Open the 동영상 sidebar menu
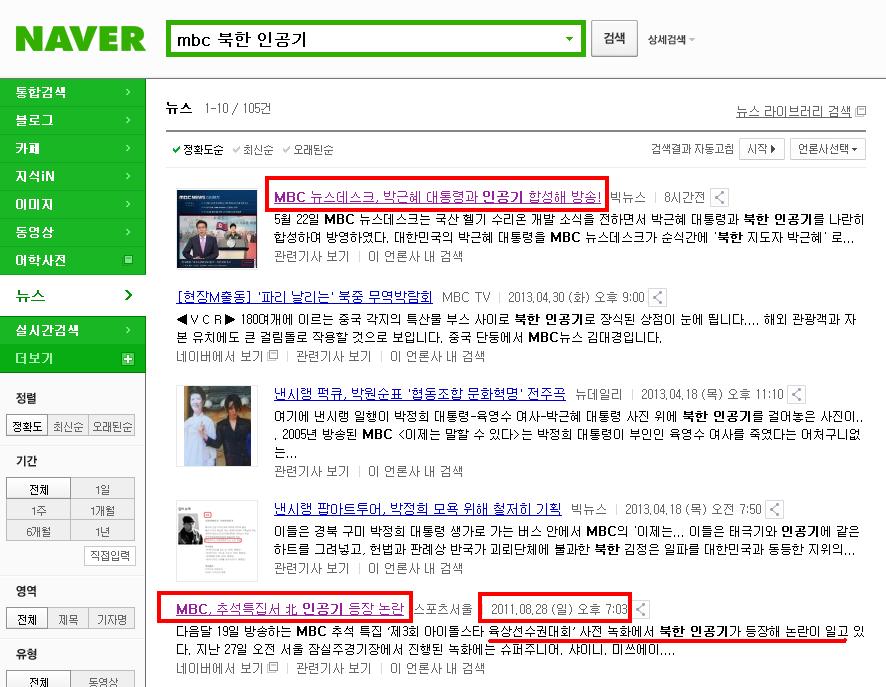The height and width of the screenshot is (687, 886). [x=73, y=232]
